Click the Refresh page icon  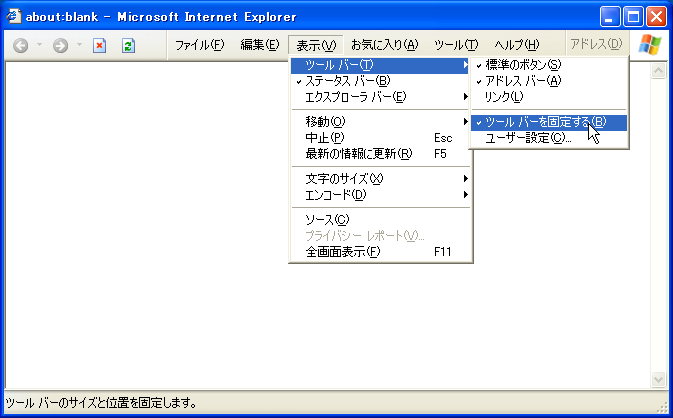pyautogui.click(x=128, y=45)
